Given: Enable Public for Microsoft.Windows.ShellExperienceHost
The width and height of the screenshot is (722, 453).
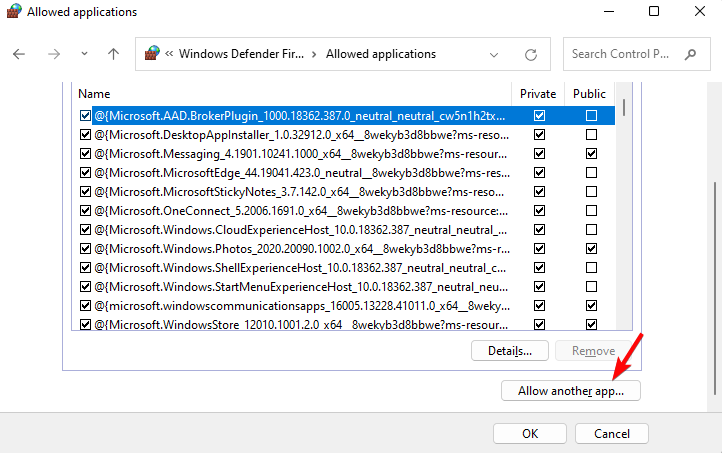Looking at the screenshot, I should (591, 267).
